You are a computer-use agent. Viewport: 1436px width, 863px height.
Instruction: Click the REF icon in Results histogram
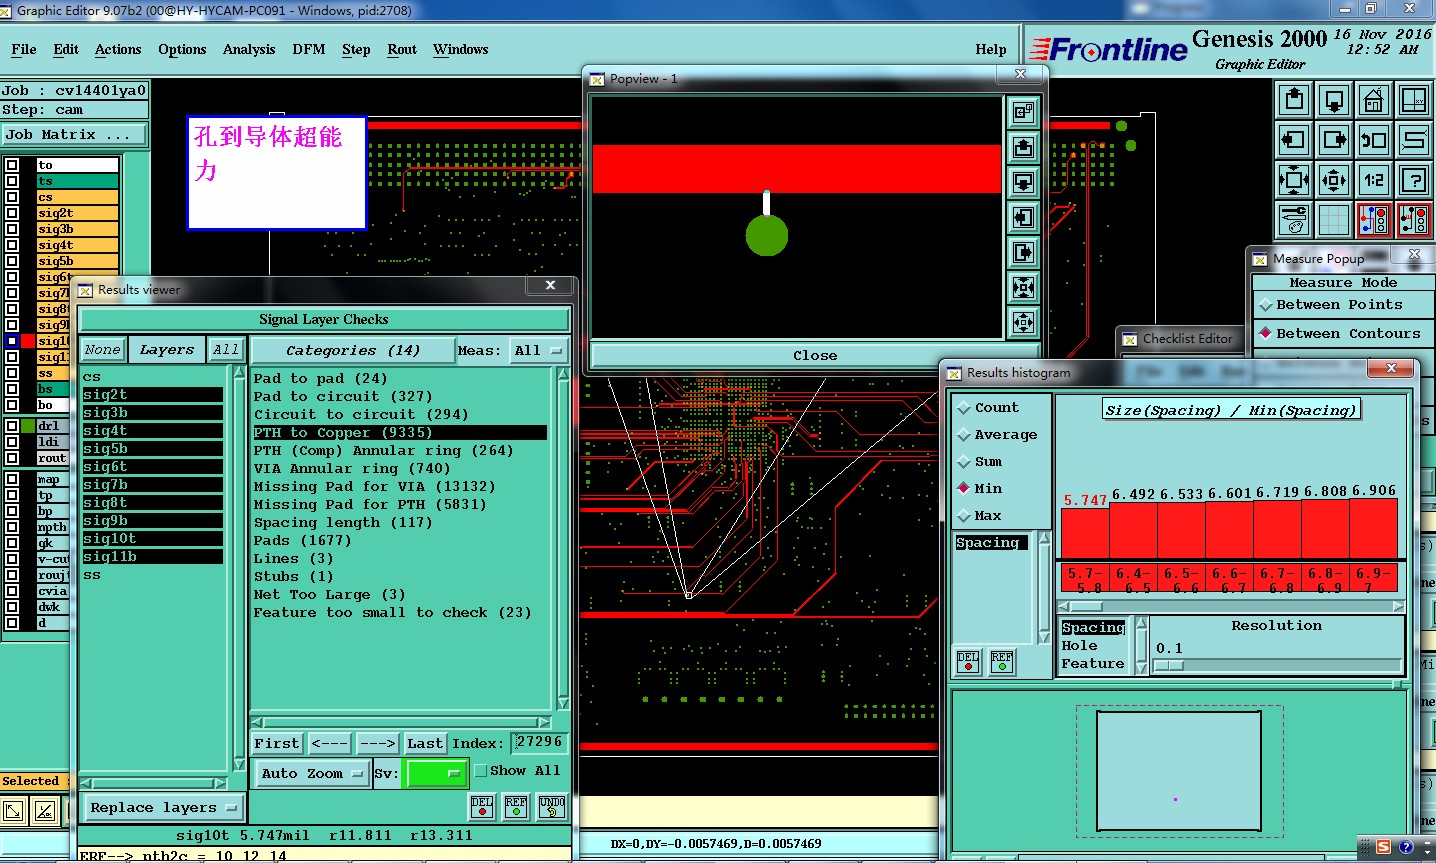pyautogui.click(x=1001, y=661)
